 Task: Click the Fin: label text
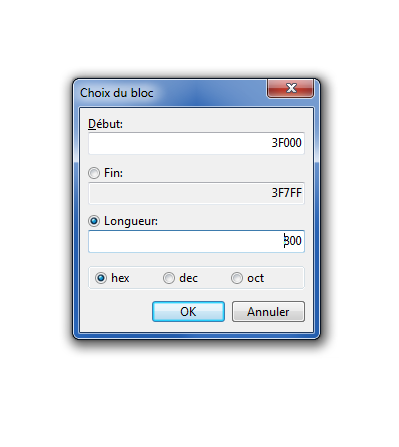click(113, 173)
